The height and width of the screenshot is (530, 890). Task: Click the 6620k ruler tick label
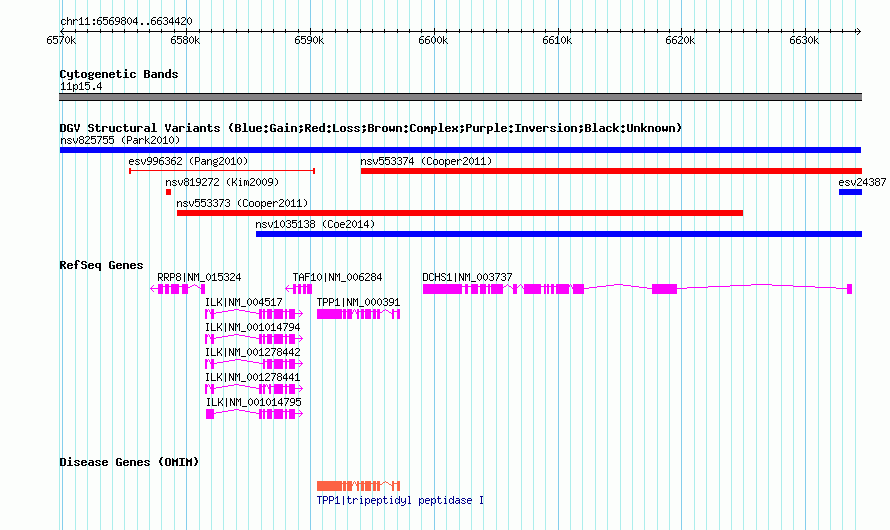(680, 40)
